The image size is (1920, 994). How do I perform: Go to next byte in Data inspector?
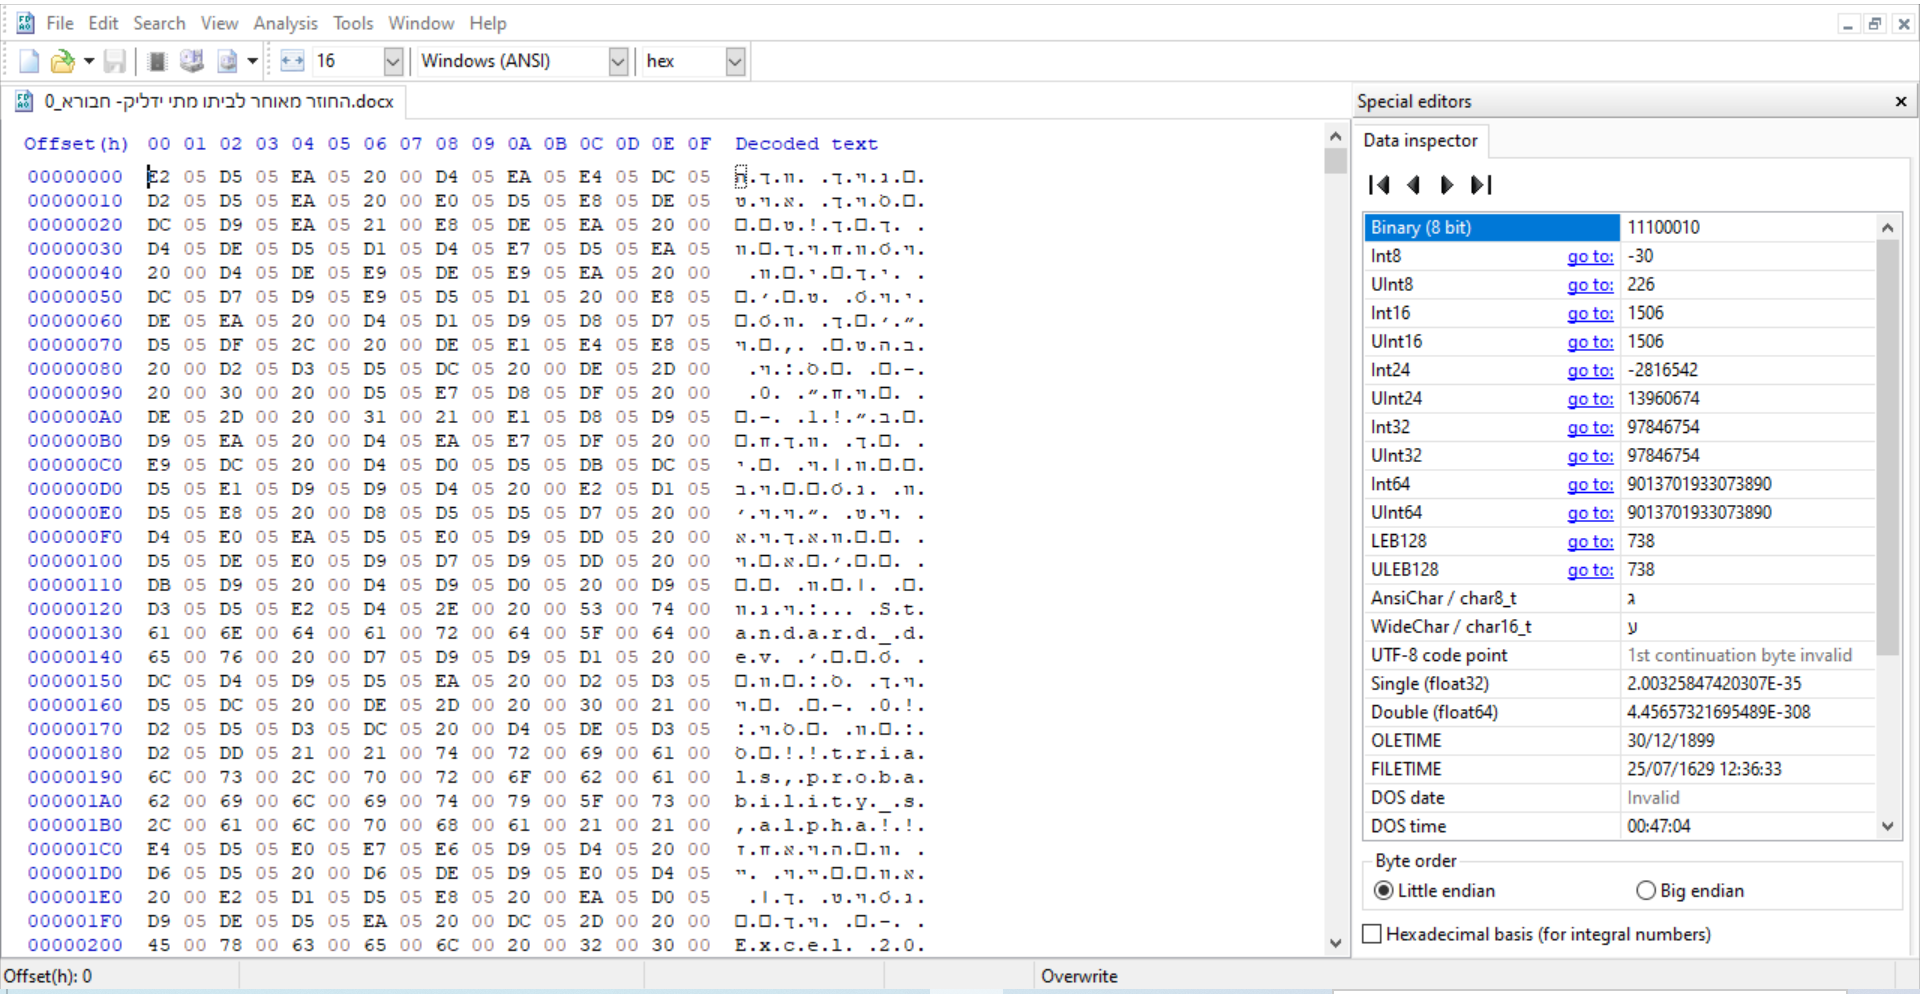1447,185
